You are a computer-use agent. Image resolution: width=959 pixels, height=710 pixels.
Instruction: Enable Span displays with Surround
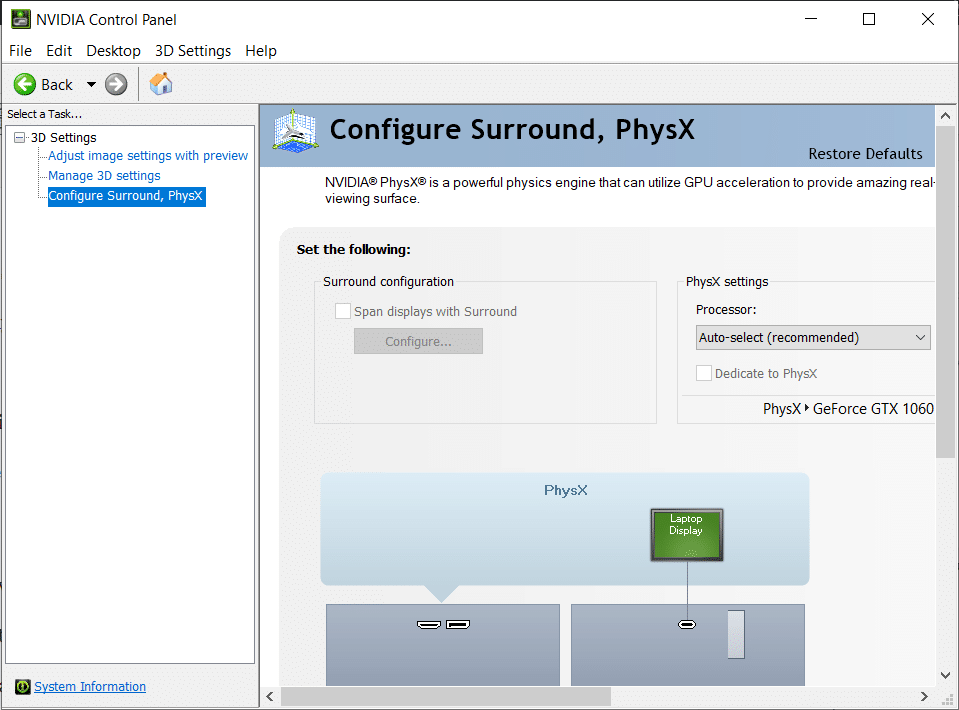[x=343, y=311]
